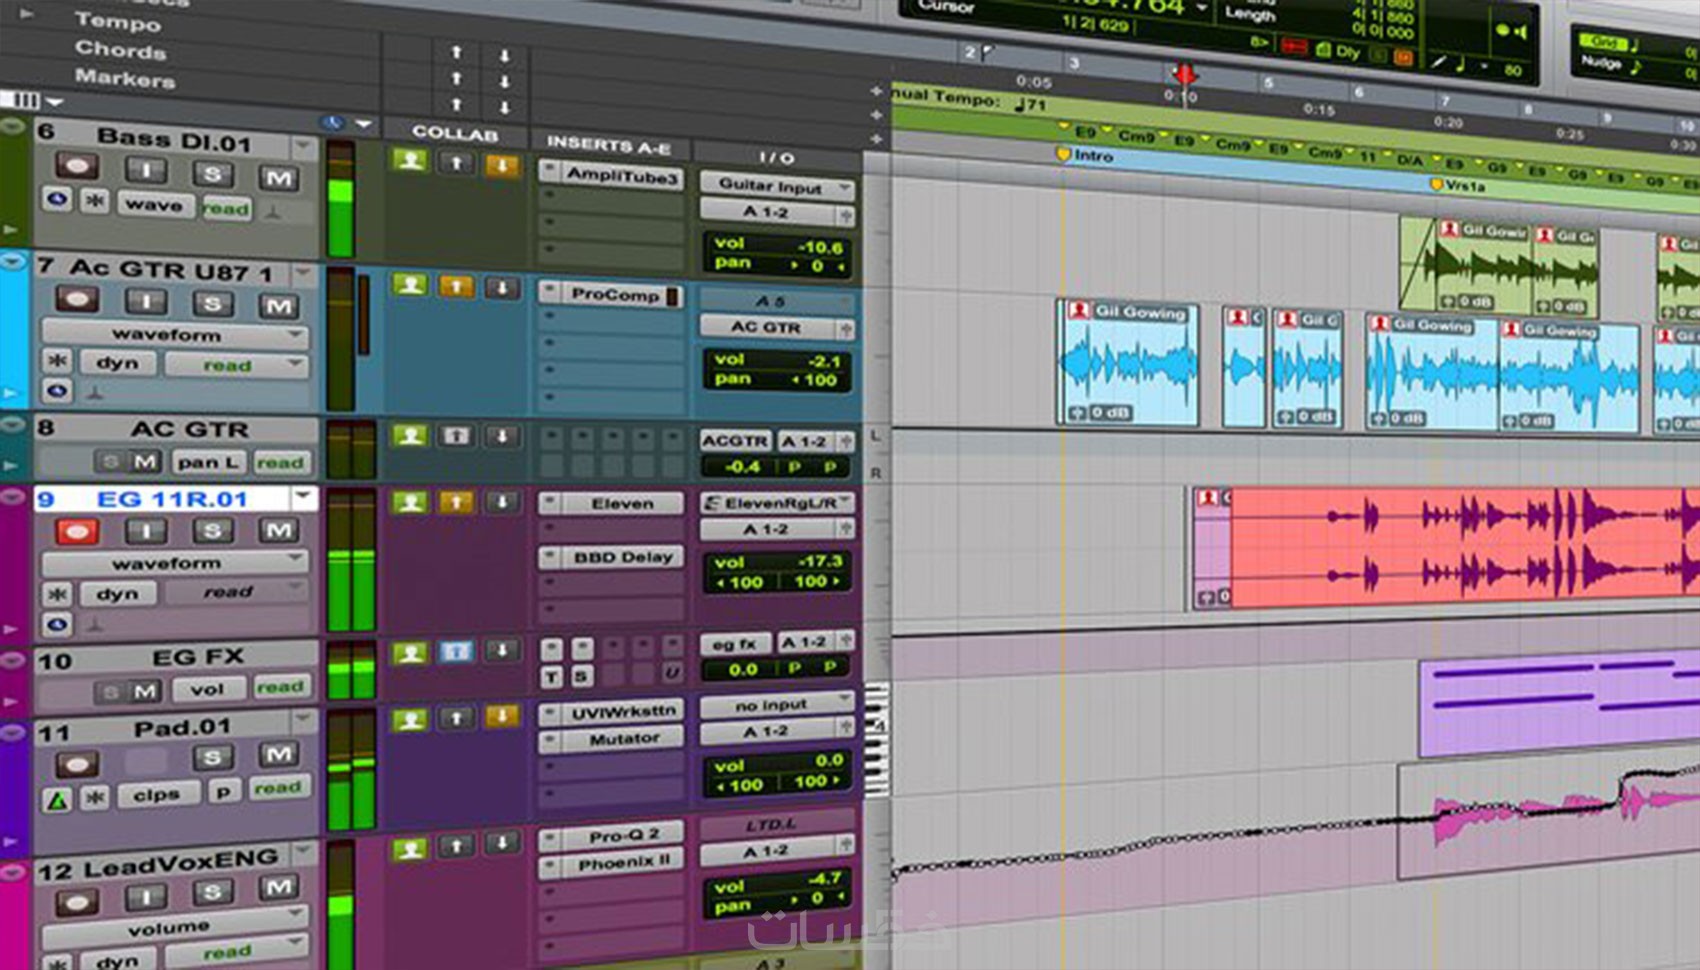Viewport: 1700px width, 970px height.
Task: Open the BBD Delay insert plug-in
Action: tap(612, 557)
